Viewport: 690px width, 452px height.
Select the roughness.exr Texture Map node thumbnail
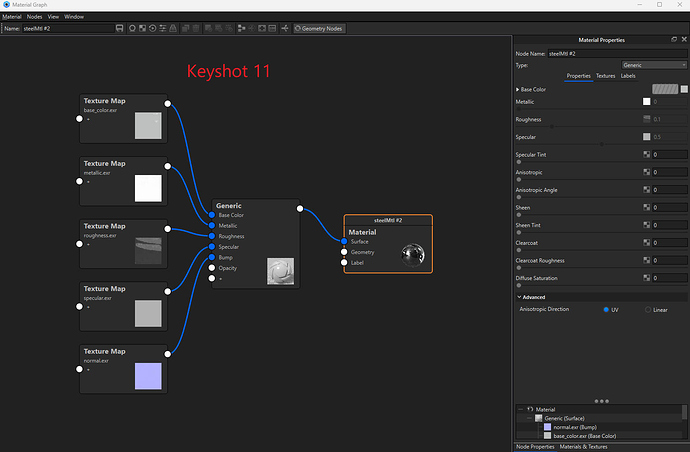pos(148,251)
